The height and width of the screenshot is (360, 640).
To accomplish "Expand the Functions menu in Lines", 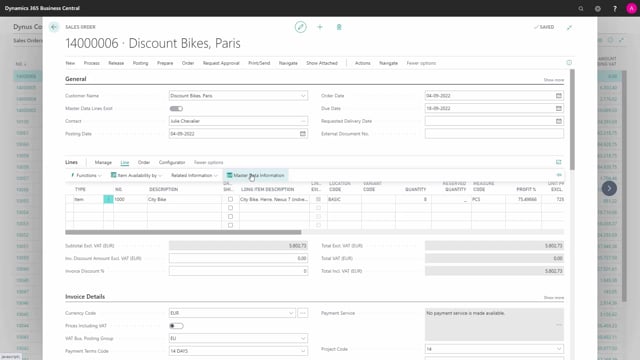I will 86,175.
